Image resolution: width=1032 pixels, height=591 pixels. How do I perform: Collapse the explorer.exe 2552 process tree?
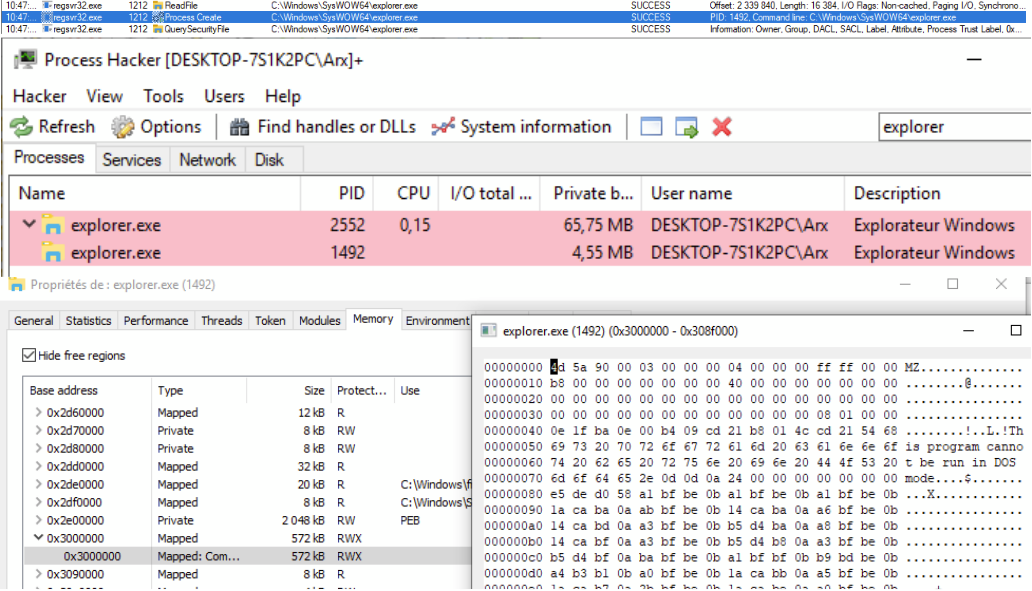tap(29, 224)
